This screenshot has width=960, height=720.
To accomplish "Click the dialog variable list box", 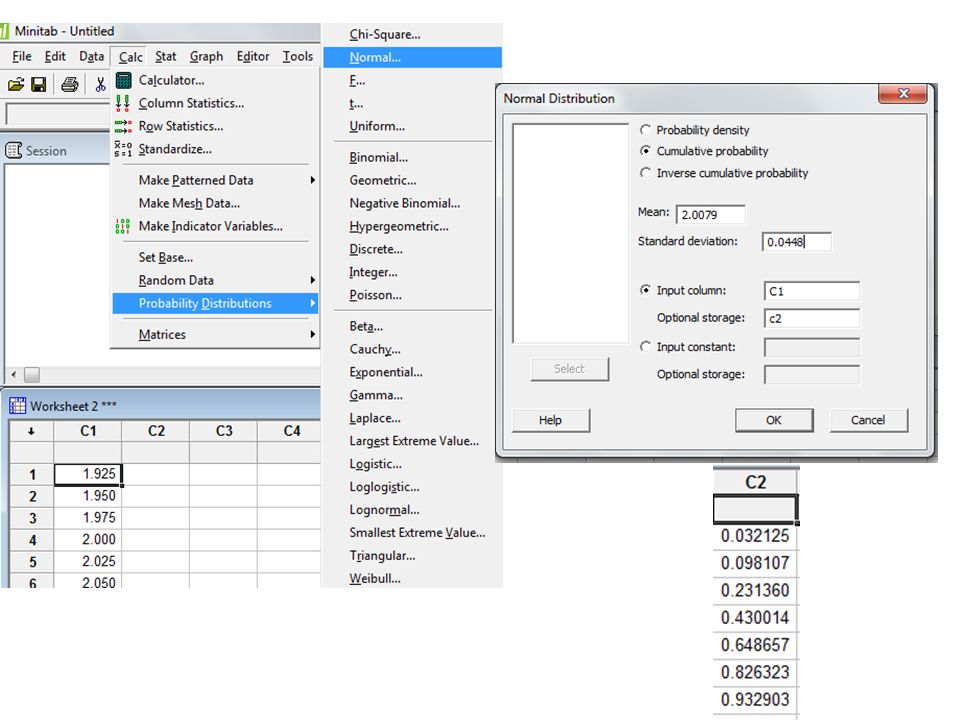I will (571, 233).
